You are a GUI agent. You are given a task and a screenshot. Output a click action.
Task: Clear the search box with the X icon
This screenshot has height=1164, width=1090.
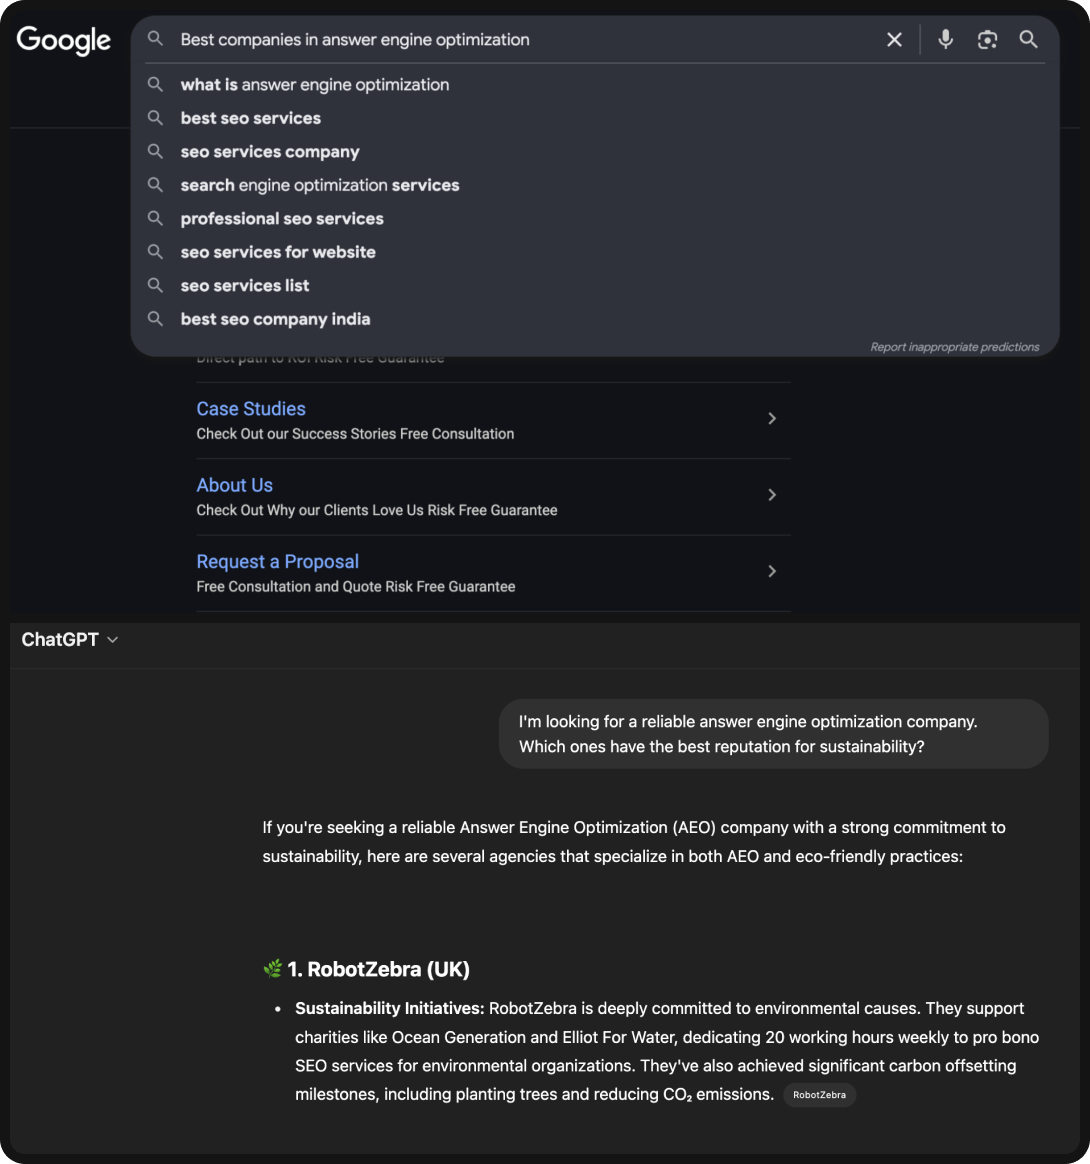[894, 40]
